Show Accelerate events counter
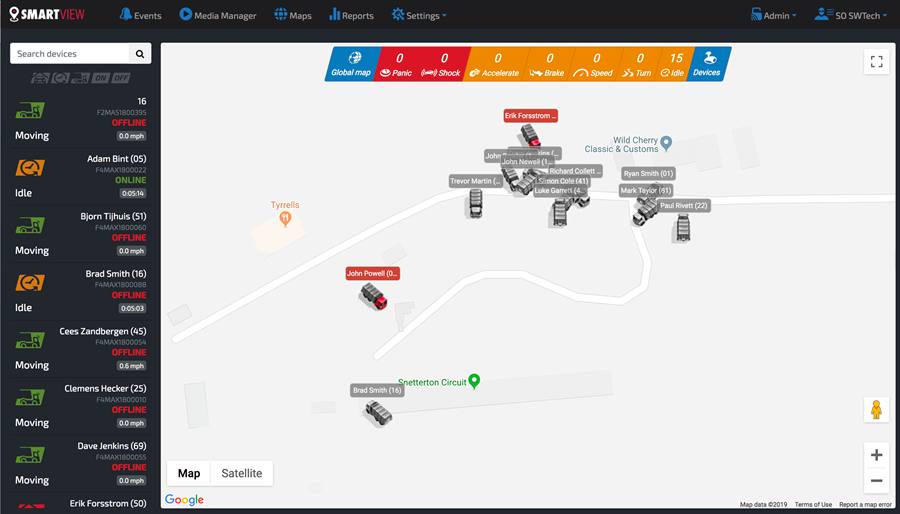This screenshot has height=514, width=900. (x=495, y=64)
